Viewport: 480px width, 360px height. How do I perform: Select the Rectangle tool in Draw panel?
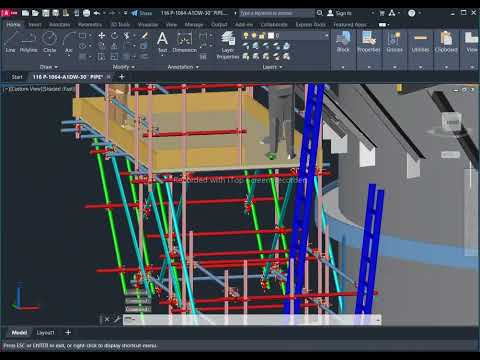tap(83, 35)
